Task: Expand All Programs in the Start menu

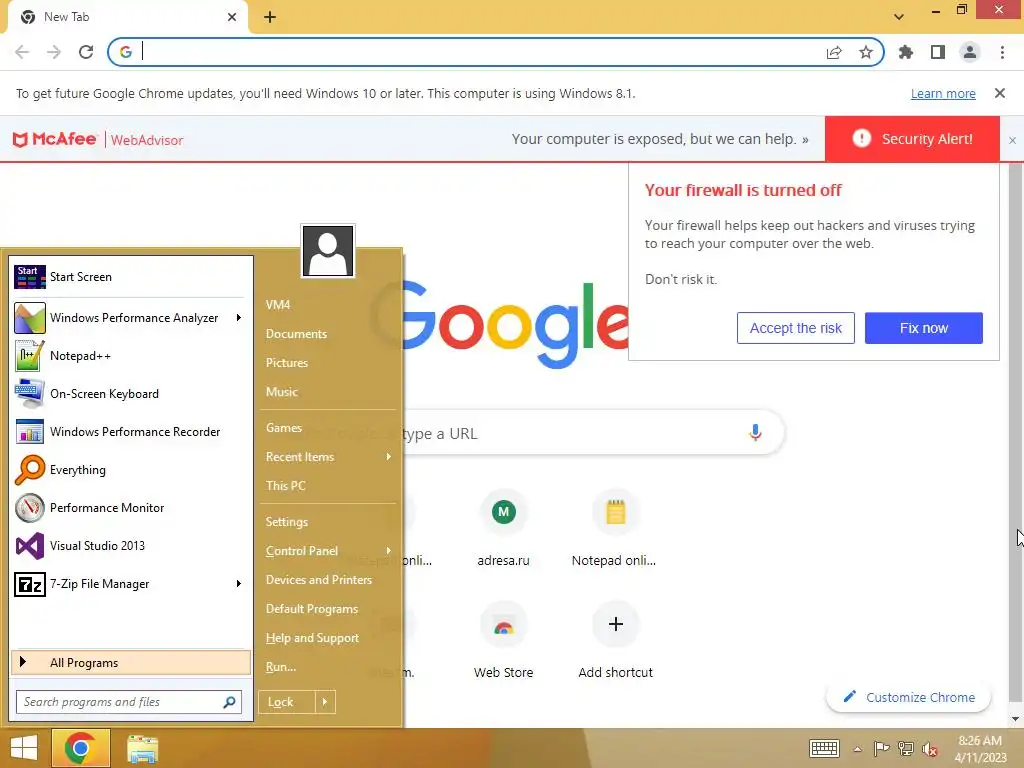Action: coord(131,662)
